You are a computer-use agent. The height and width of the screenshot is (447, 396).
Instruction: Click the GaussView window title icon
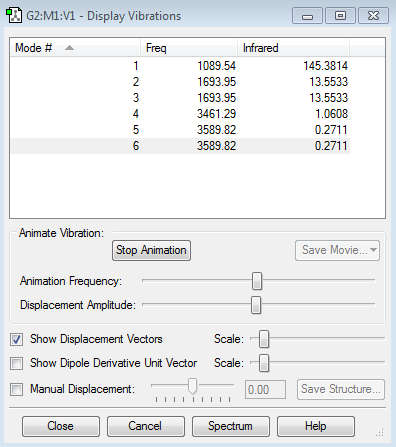[14, 16]
